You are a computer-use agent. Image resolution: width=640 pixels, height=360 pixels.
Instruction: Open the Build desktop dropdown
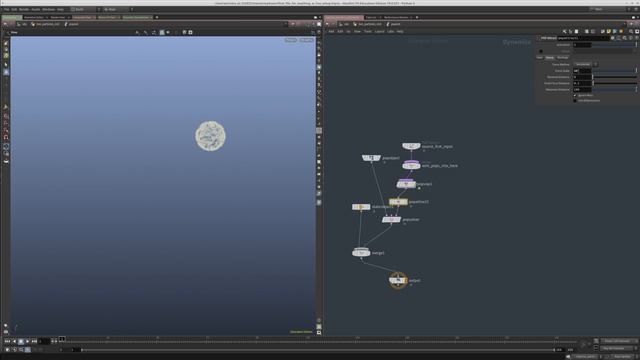[84, 9]
